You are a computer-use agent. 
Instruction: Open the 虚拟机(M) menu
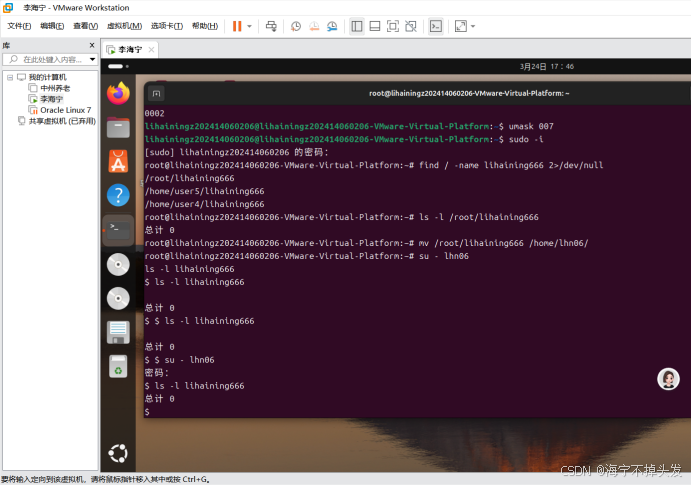click(124, 26)
